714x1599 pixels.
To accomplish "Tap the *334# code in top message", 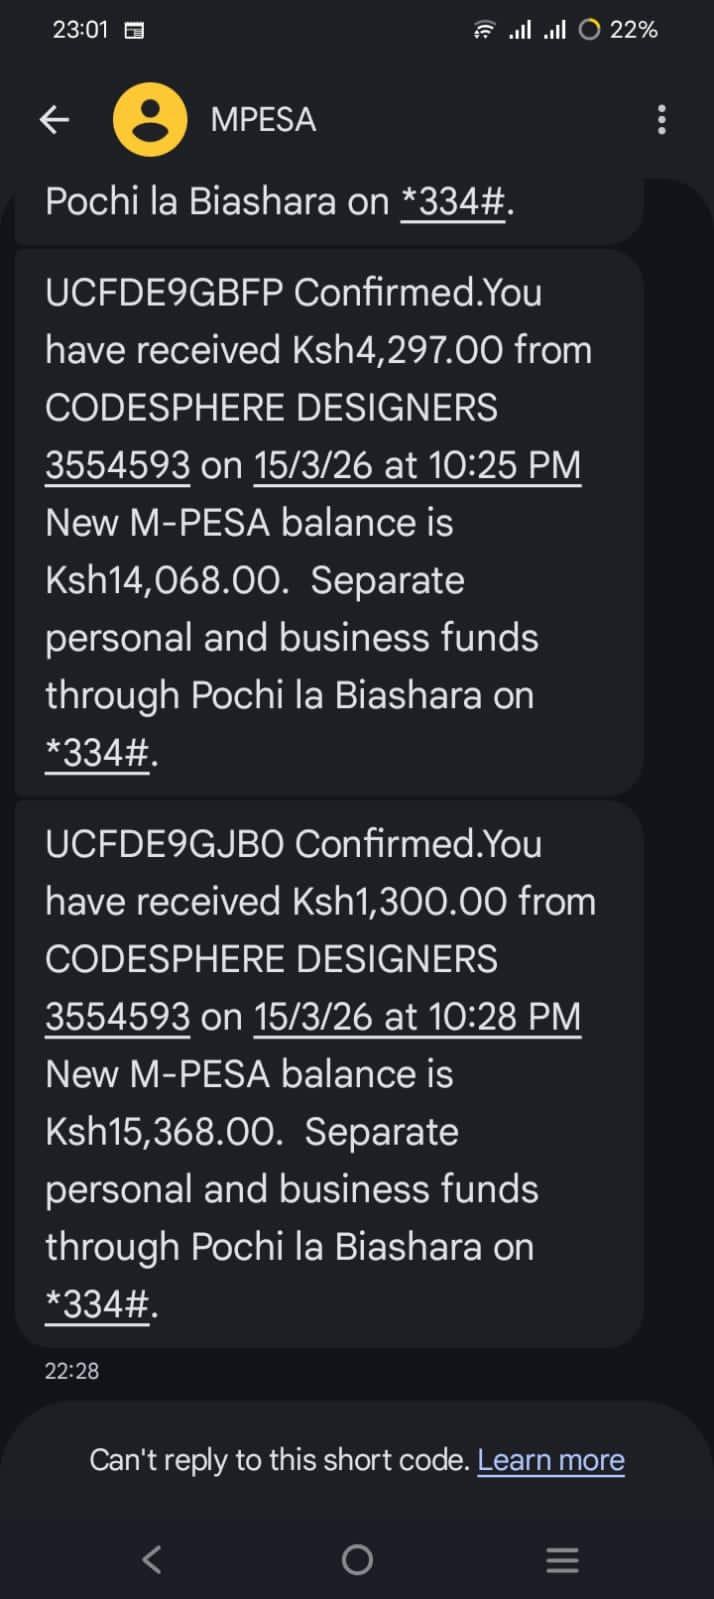I will pos(453,202).
